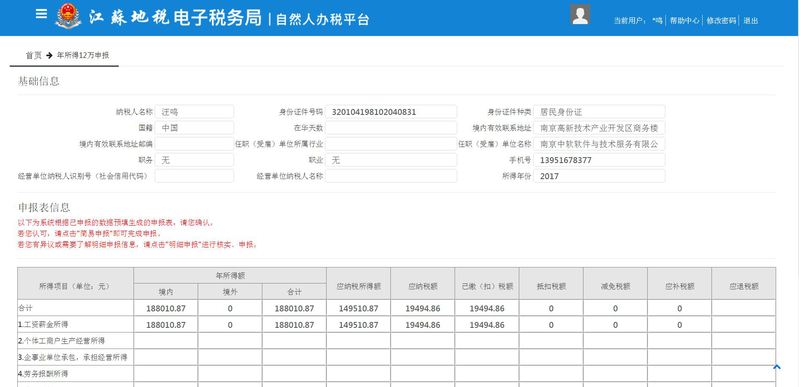Viewport: 799px width, 387px height.
Task: Click the 任职（受雇）单位名称 field
Action: click(x=599, y=144)
